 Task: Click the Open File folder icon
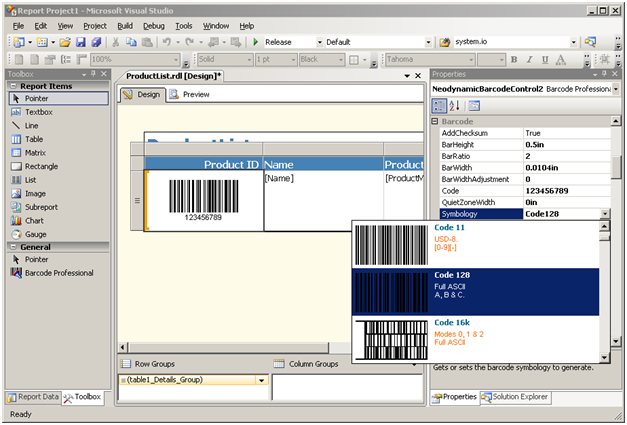pos(65,42)
